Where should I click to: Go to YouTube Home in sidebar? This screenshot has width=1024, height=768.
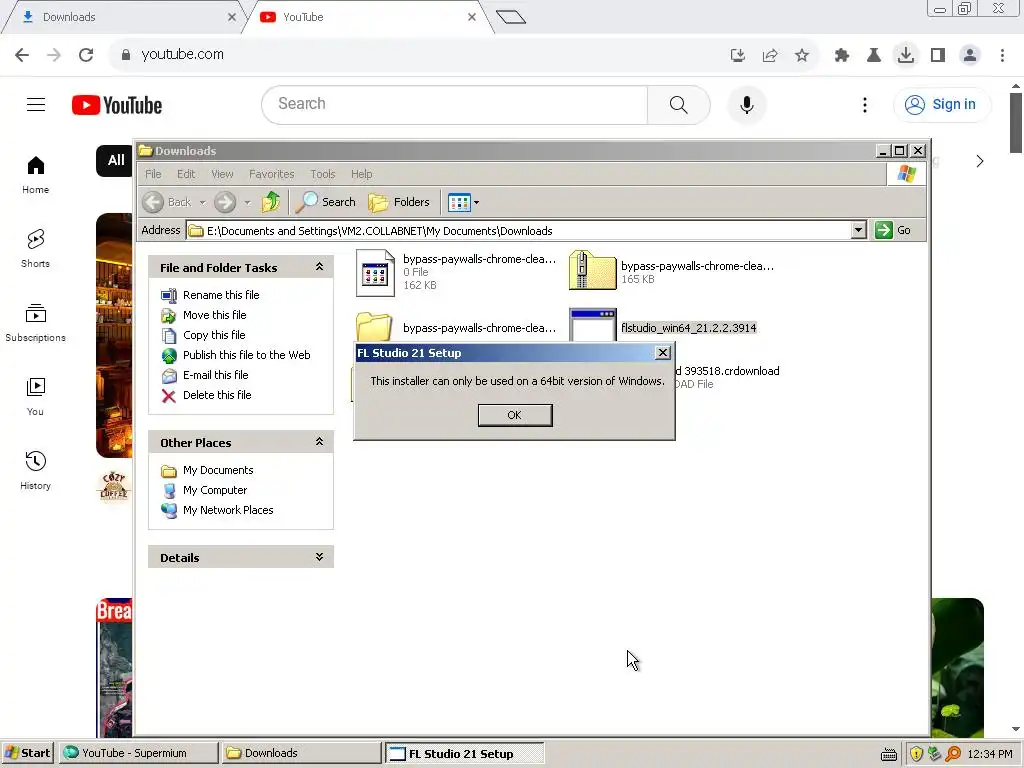coord(35,175)
